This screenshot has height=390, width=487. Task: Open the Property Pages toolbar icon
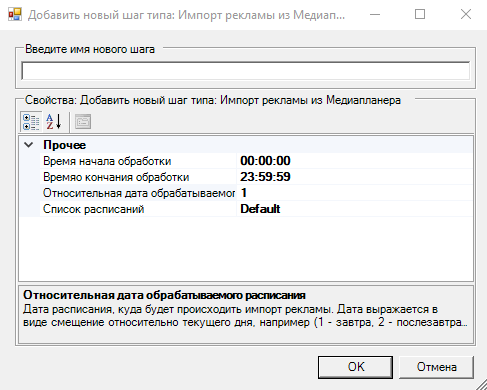coord(83,122)
